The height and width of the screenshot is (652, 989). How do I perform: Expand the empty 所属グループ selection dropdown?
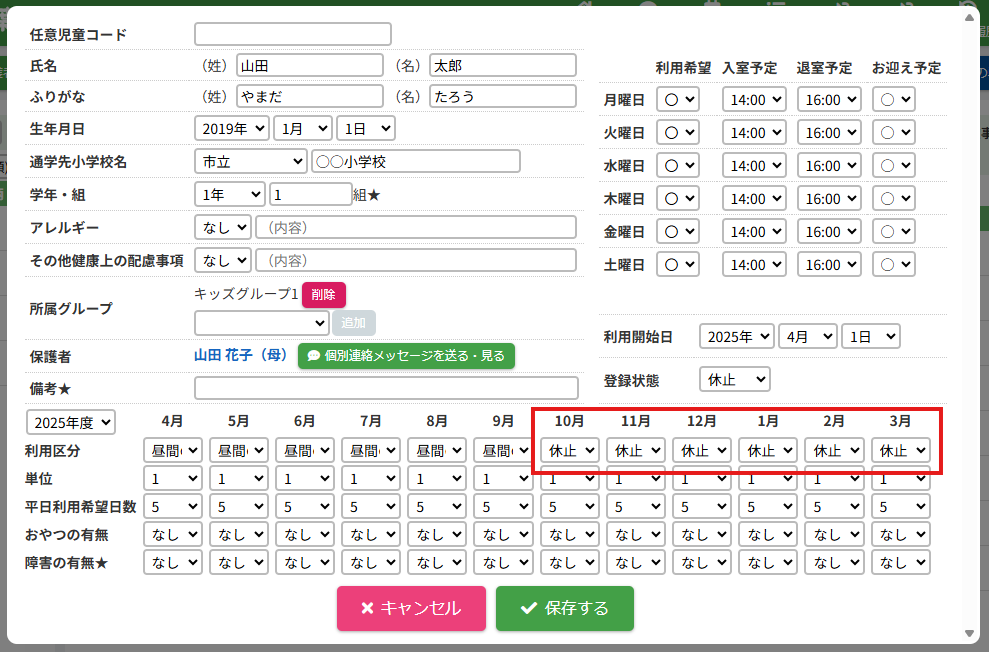[x=261, y=322]
